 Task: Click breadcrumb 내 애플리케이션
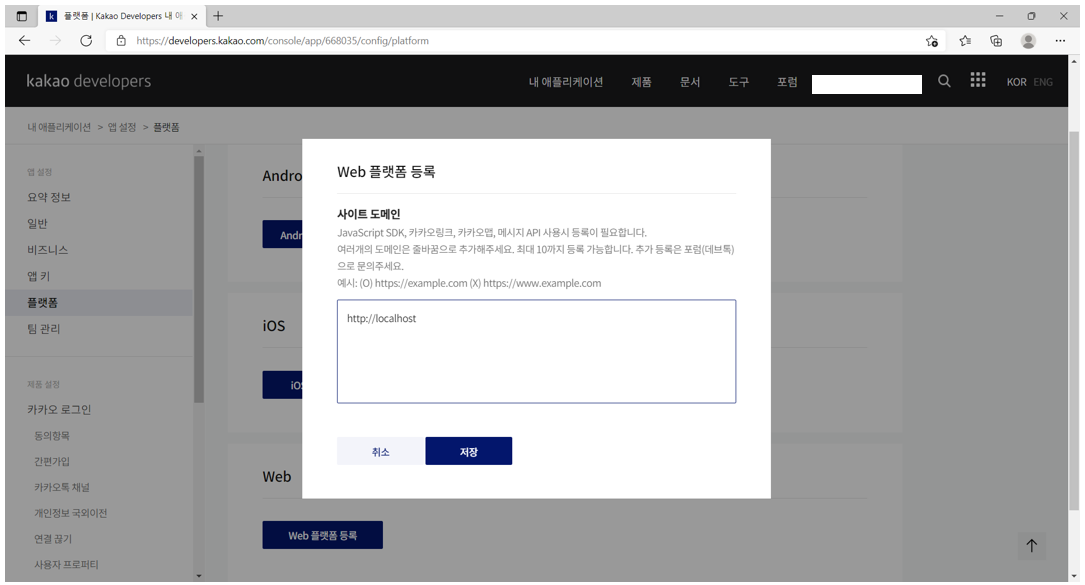[x=59, y=127]
